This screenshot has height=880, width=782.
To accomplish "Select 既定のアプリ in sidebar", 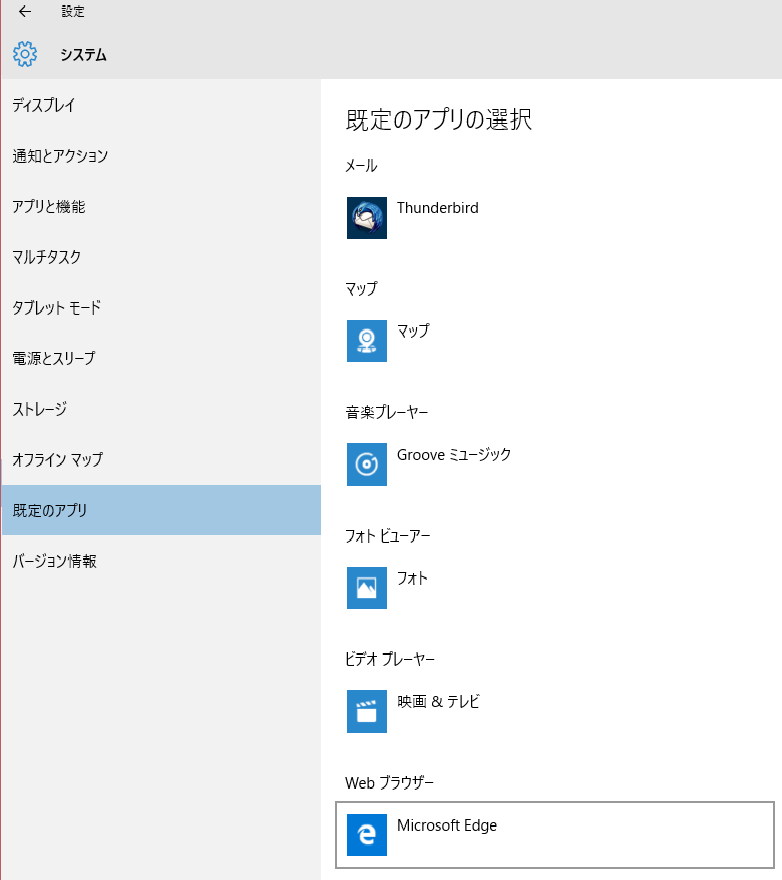I will (x=161, y=510).
